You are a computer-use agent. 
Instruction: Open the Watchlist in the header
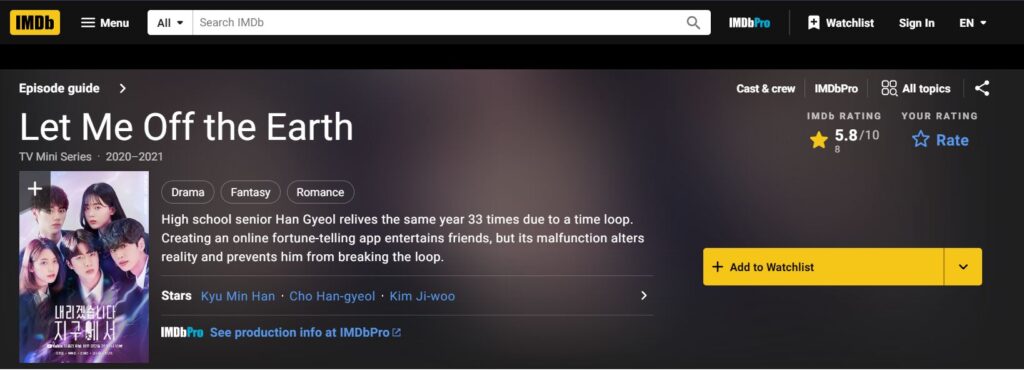coord(840,23)
